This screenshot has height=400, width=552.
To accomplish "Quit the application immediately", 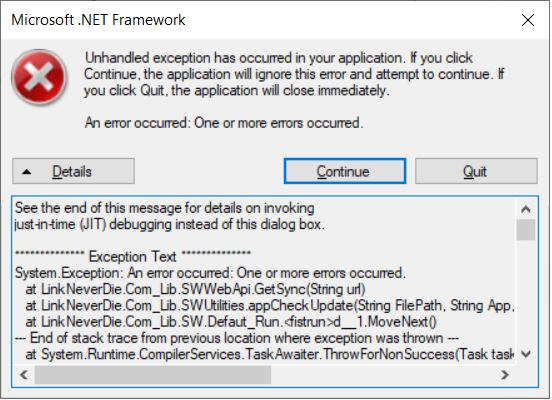I will point(476,171).
